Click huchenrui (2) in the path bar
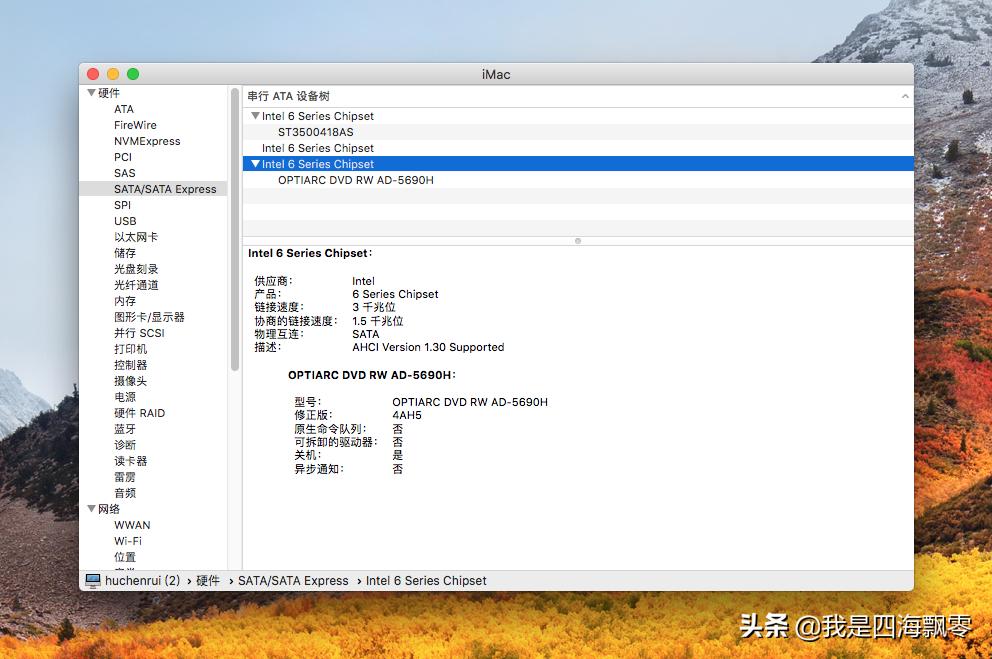992x659 pixels. 142,581
